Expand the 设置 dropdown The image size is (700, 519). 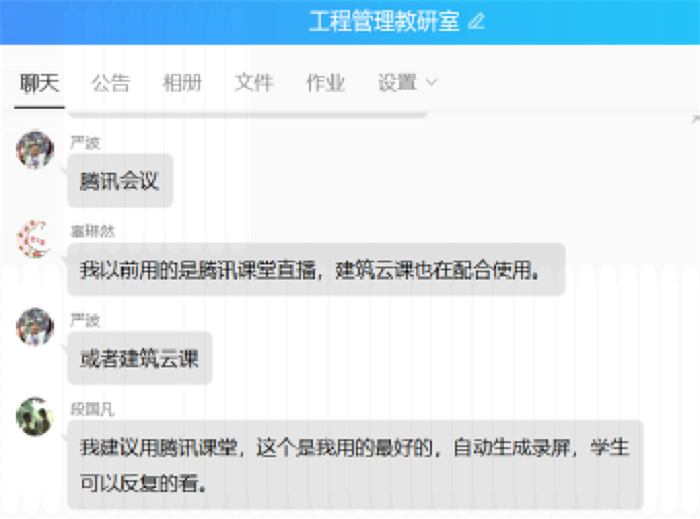pos(408,83)
